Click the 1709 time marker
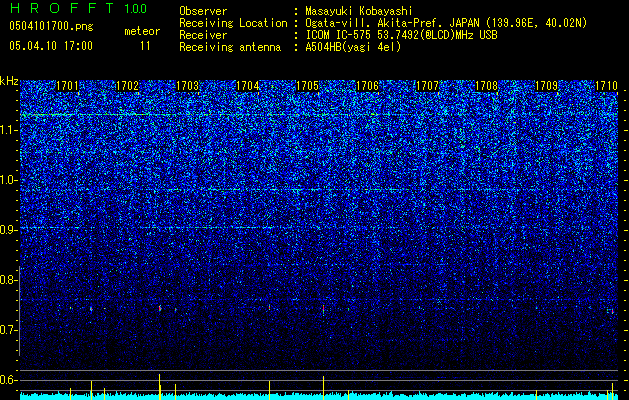The width and height of the screenshot is (629, 400). pos(547,86)
